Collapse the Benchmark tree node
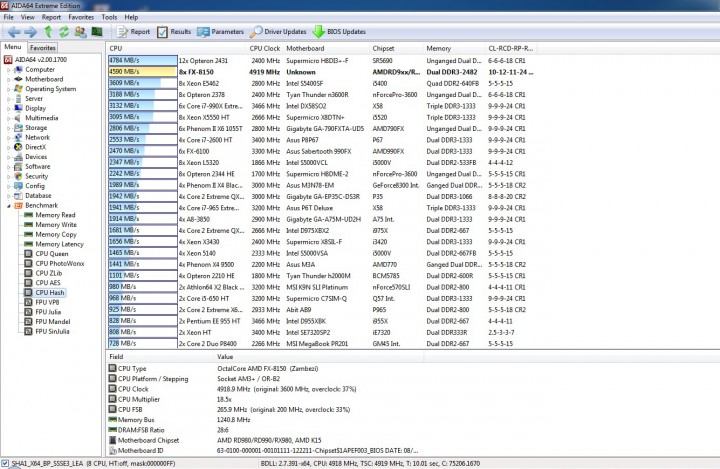The width and height of the screenshot is (720, 469). coord(8,206)
